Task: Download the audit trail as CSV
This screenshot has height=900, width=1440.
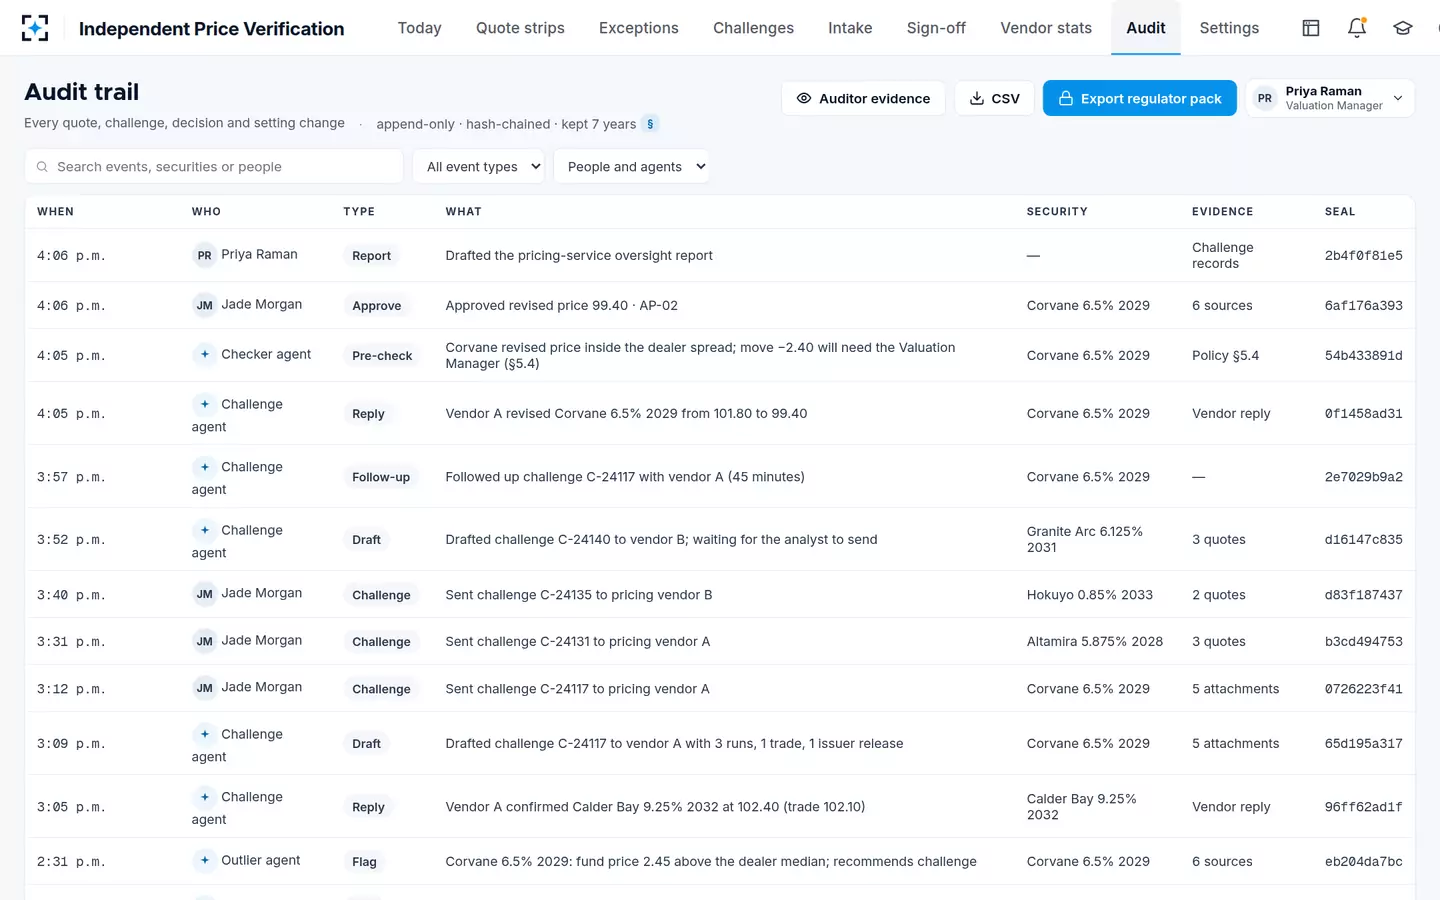Action: (994, 98)
